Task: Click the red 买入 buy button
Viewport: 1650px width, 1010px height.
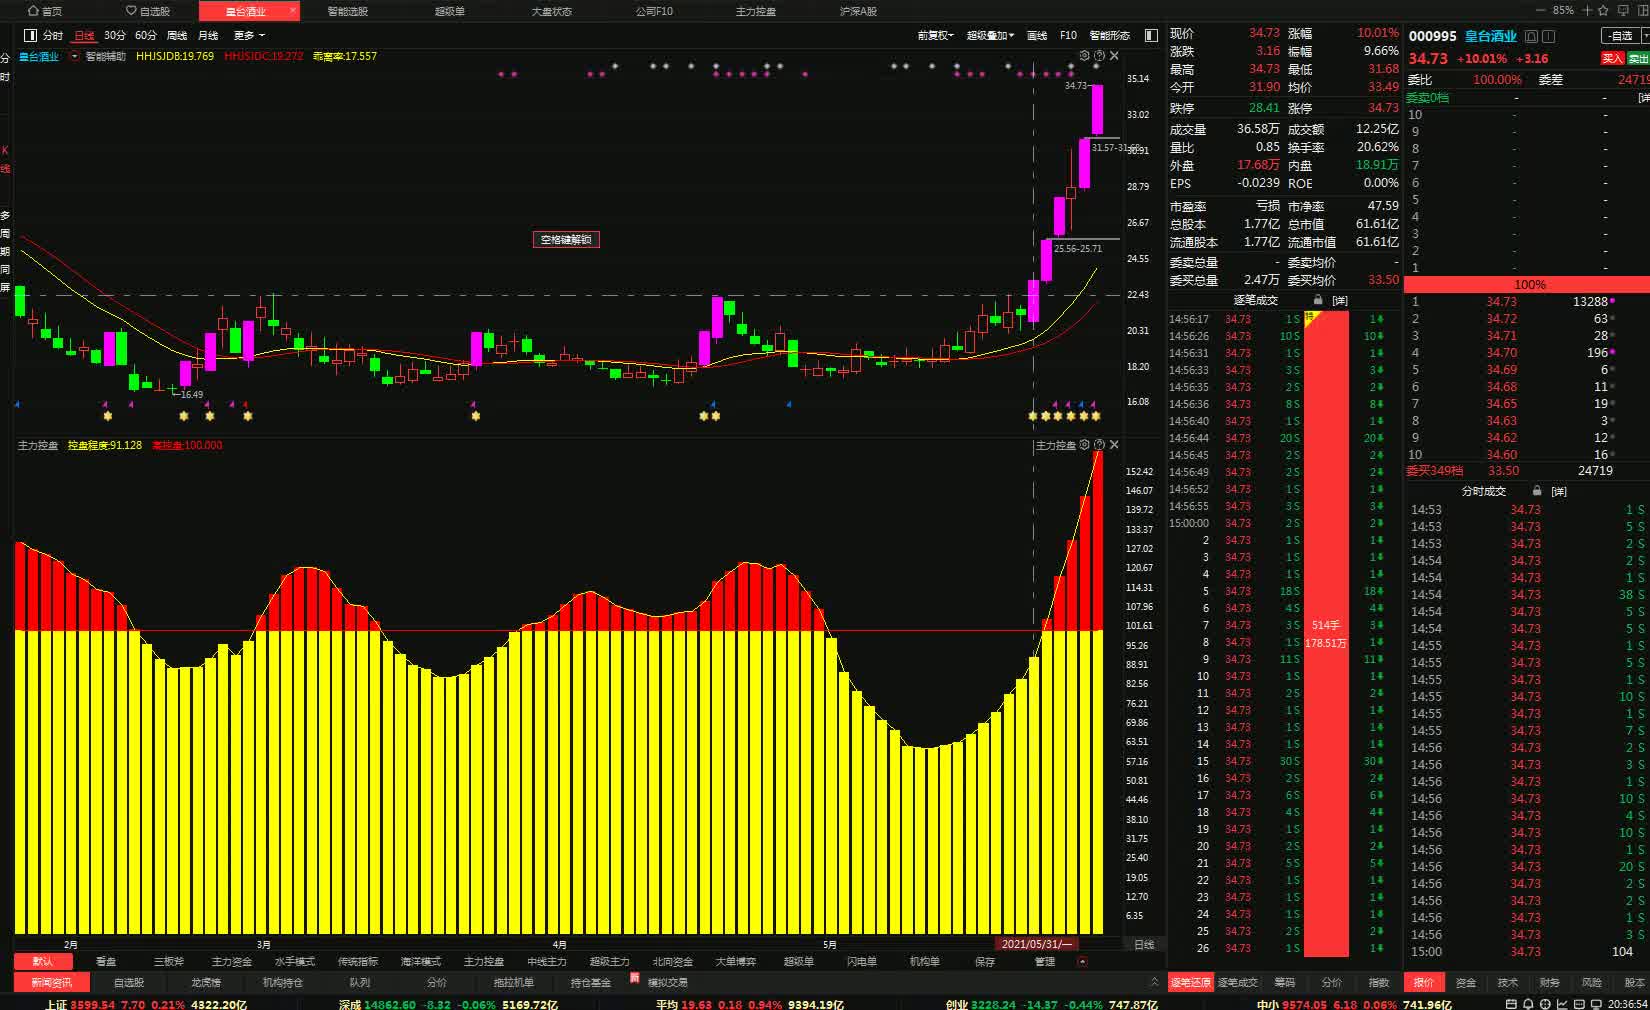Action: click(x=1612, y=58)
